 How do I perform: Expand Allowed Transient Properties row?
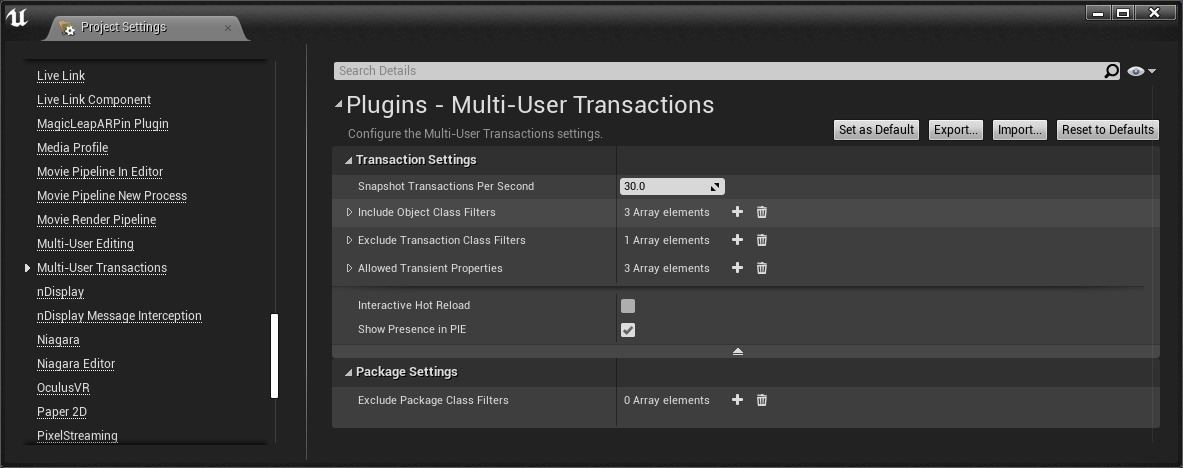(x=349, y=268)
